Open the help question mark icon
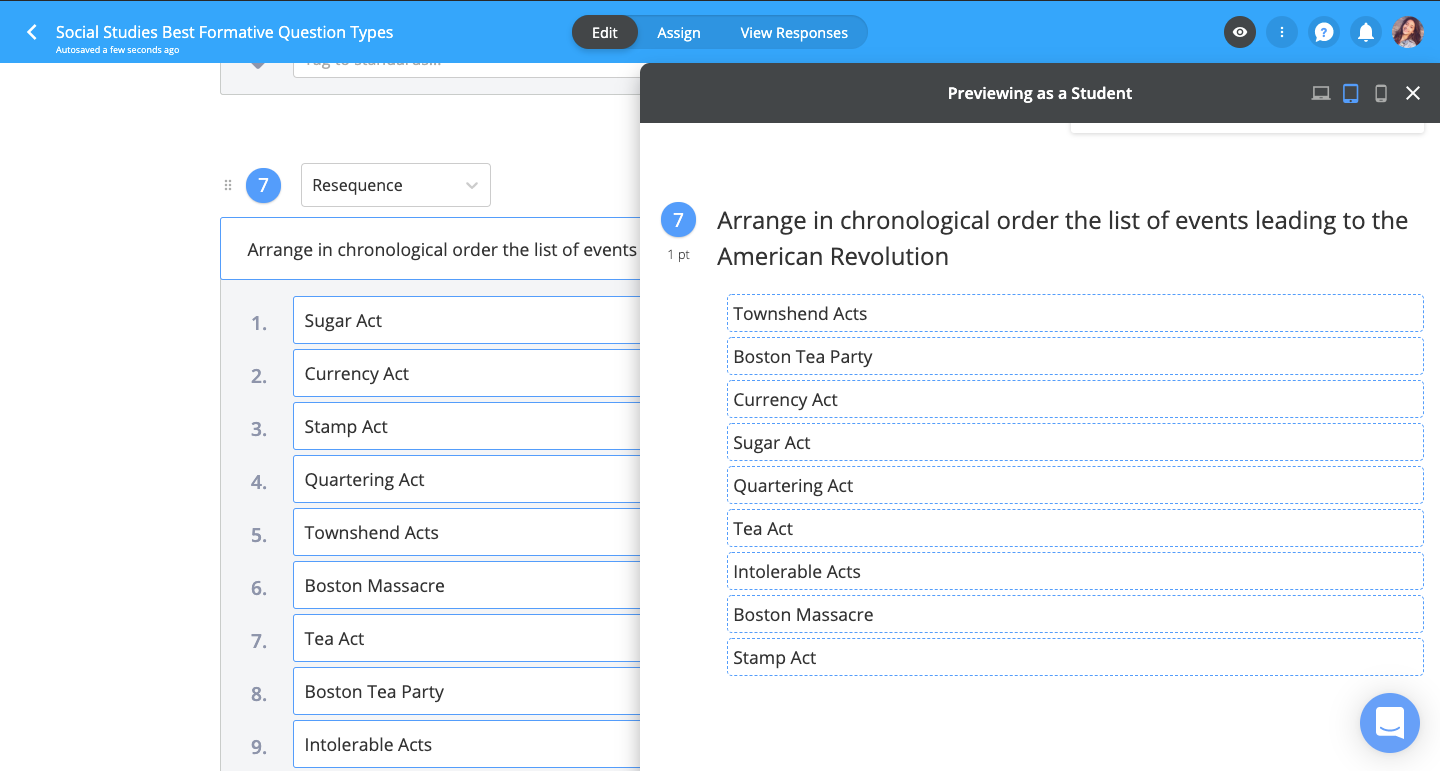Viewport: 1440px width, 771px height. tap(1324, 32)
